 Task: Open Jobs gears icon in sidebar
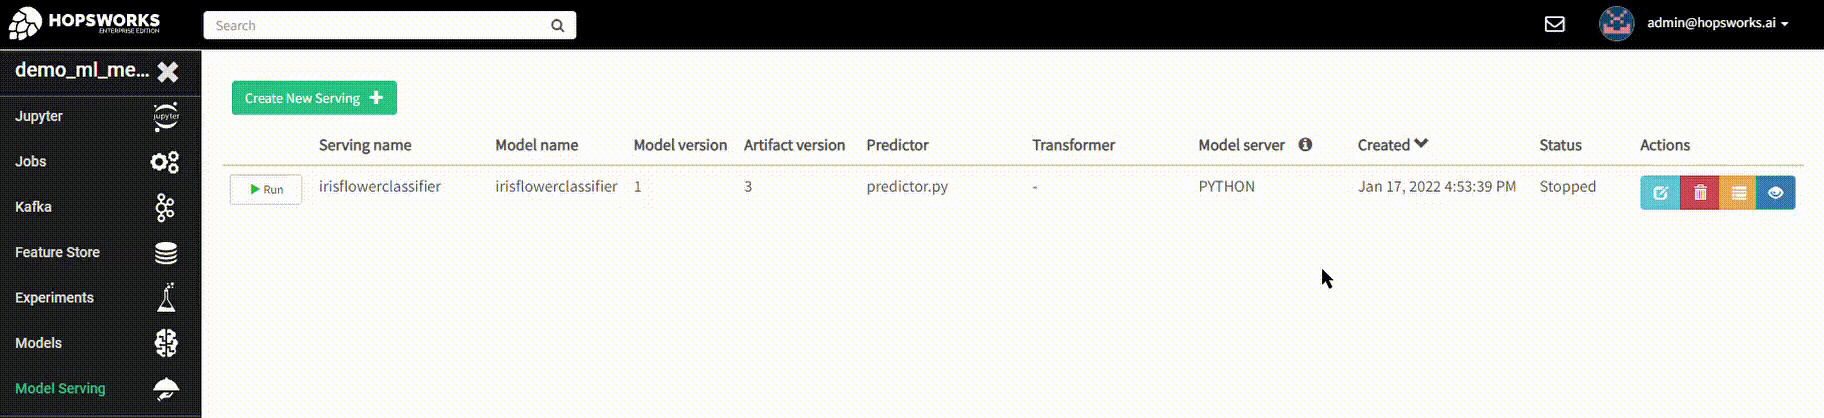165,162
